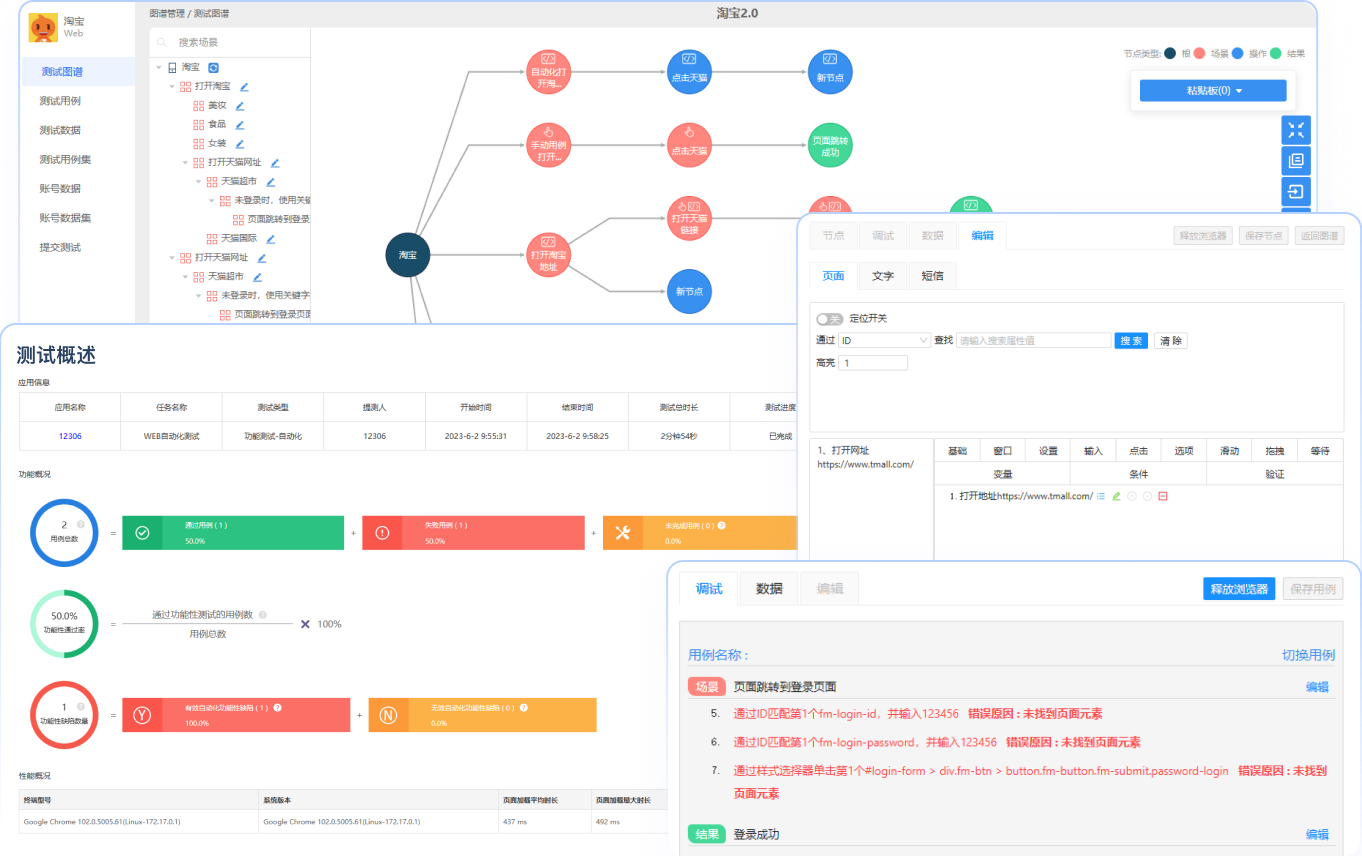
Task: Collapse the 淘宝 root tree arrow
Action: tap(158, 67)
